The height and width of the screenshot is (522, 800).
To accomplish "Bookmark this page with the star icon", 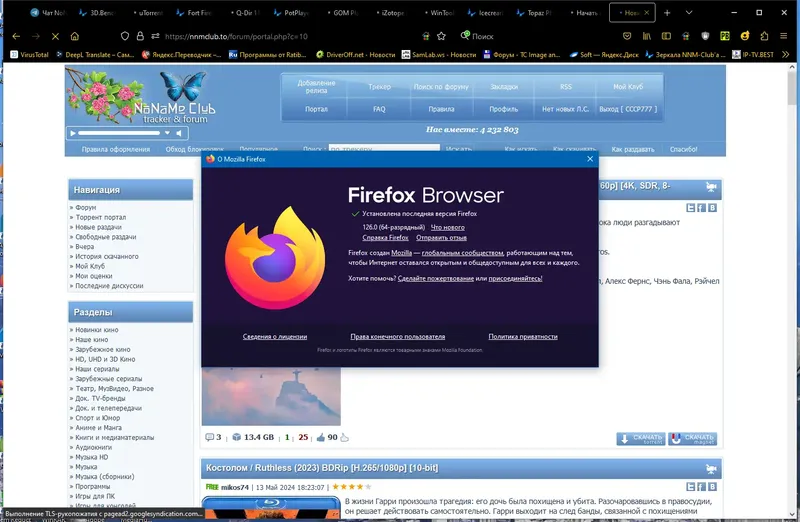I will (x=442, y=36).
